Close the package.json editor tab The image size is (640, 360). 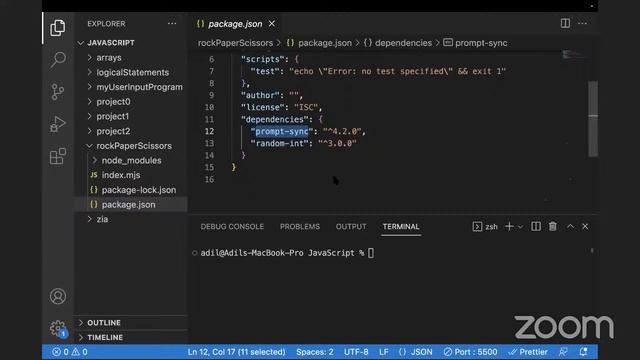[x=272, y=24]
